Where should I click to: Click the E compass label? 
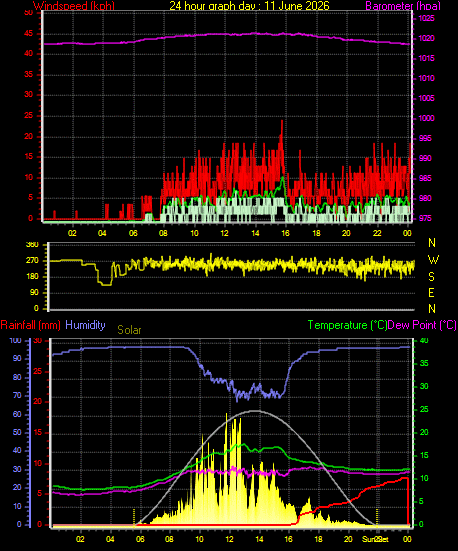pos(431,292)
